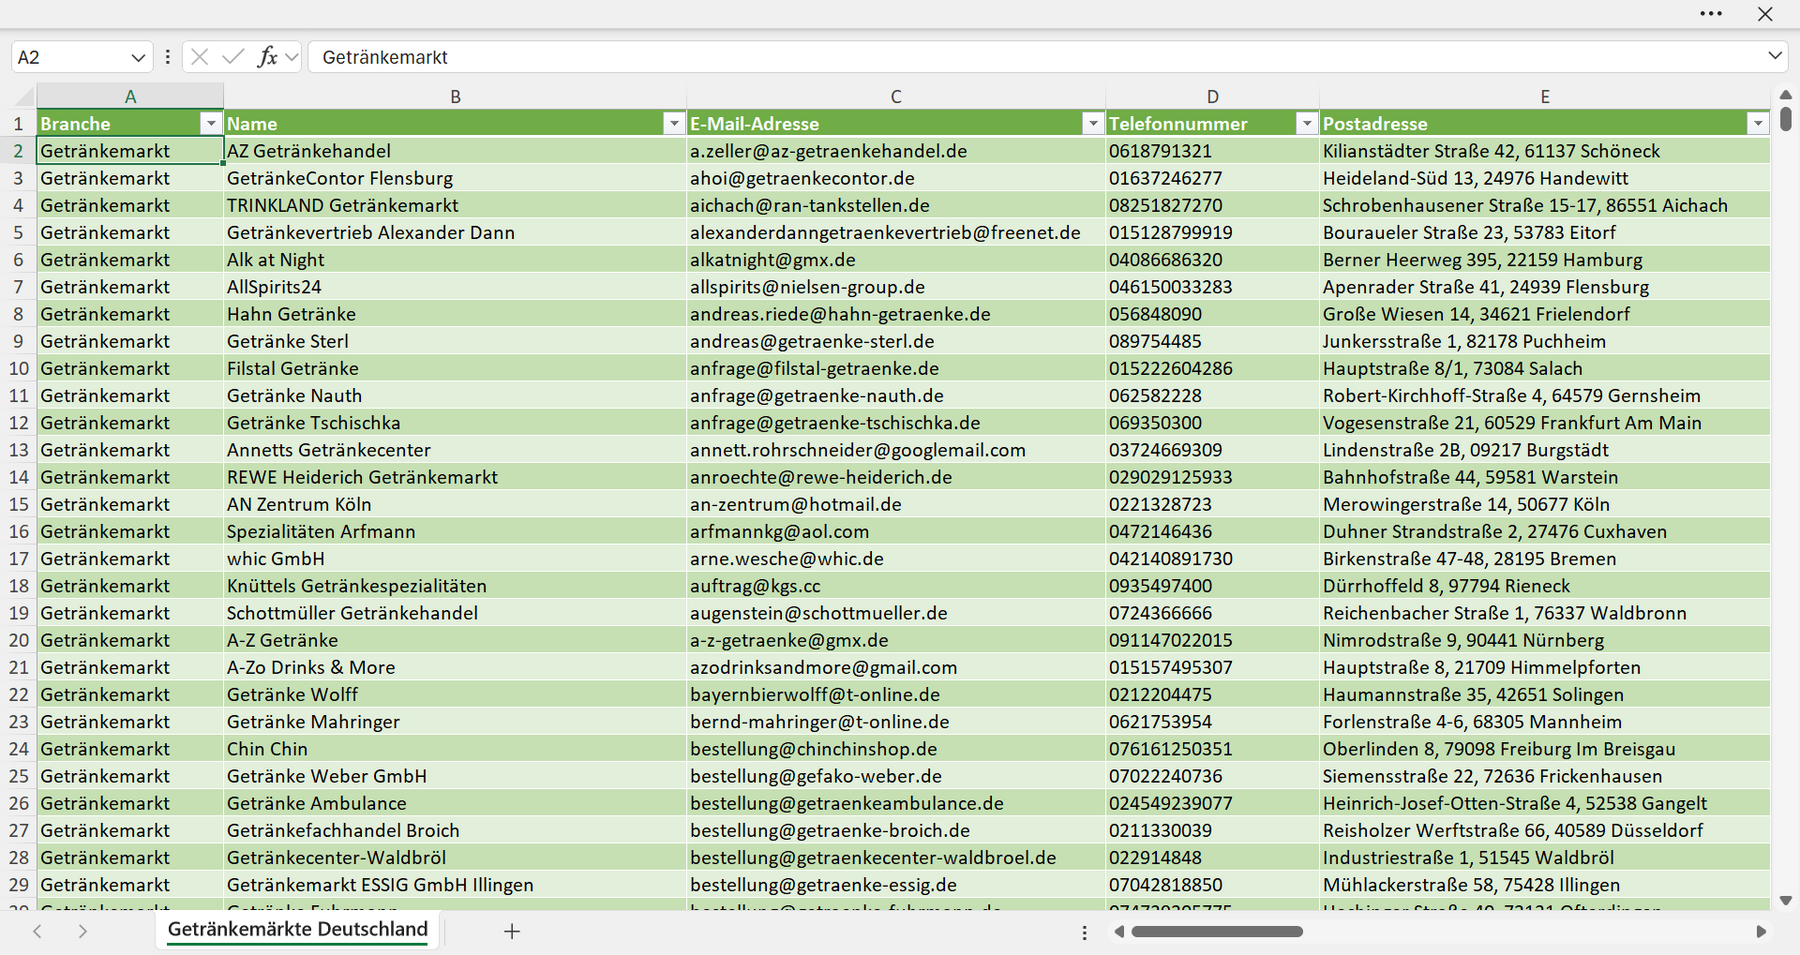Select cell Getränke Ambulance
This screenshot has width=1800, height=955.
455,803
